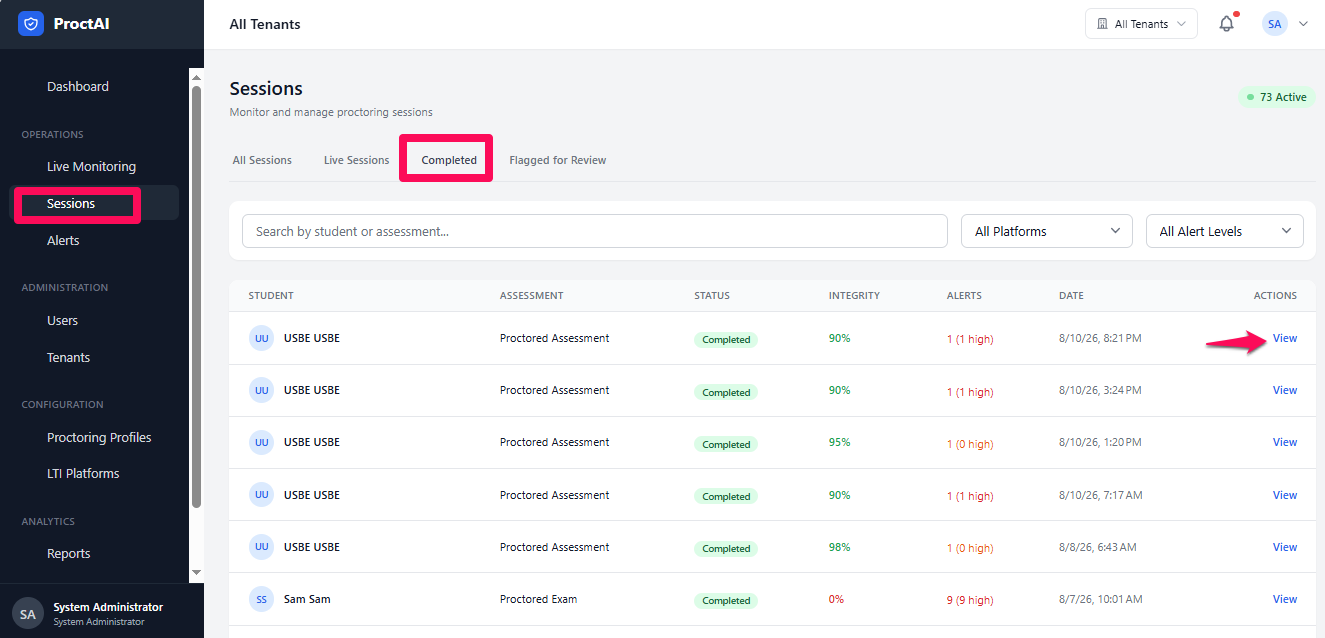
Task: Click the ASSESSMENT column header
Action: pos(532,296)
